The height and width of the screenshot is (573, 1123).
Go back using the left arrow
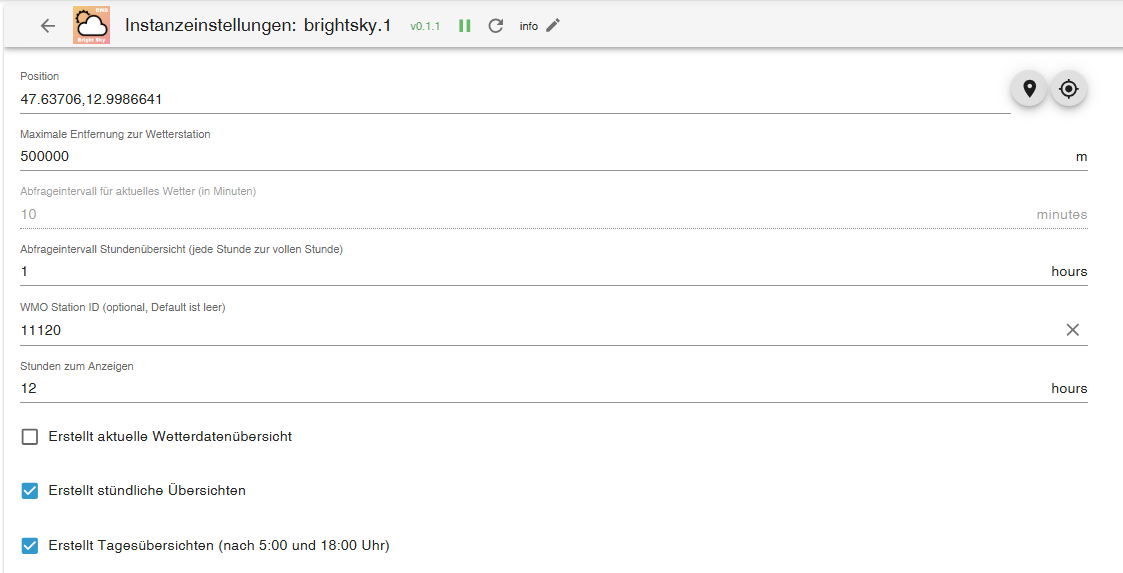coord(47,26)
